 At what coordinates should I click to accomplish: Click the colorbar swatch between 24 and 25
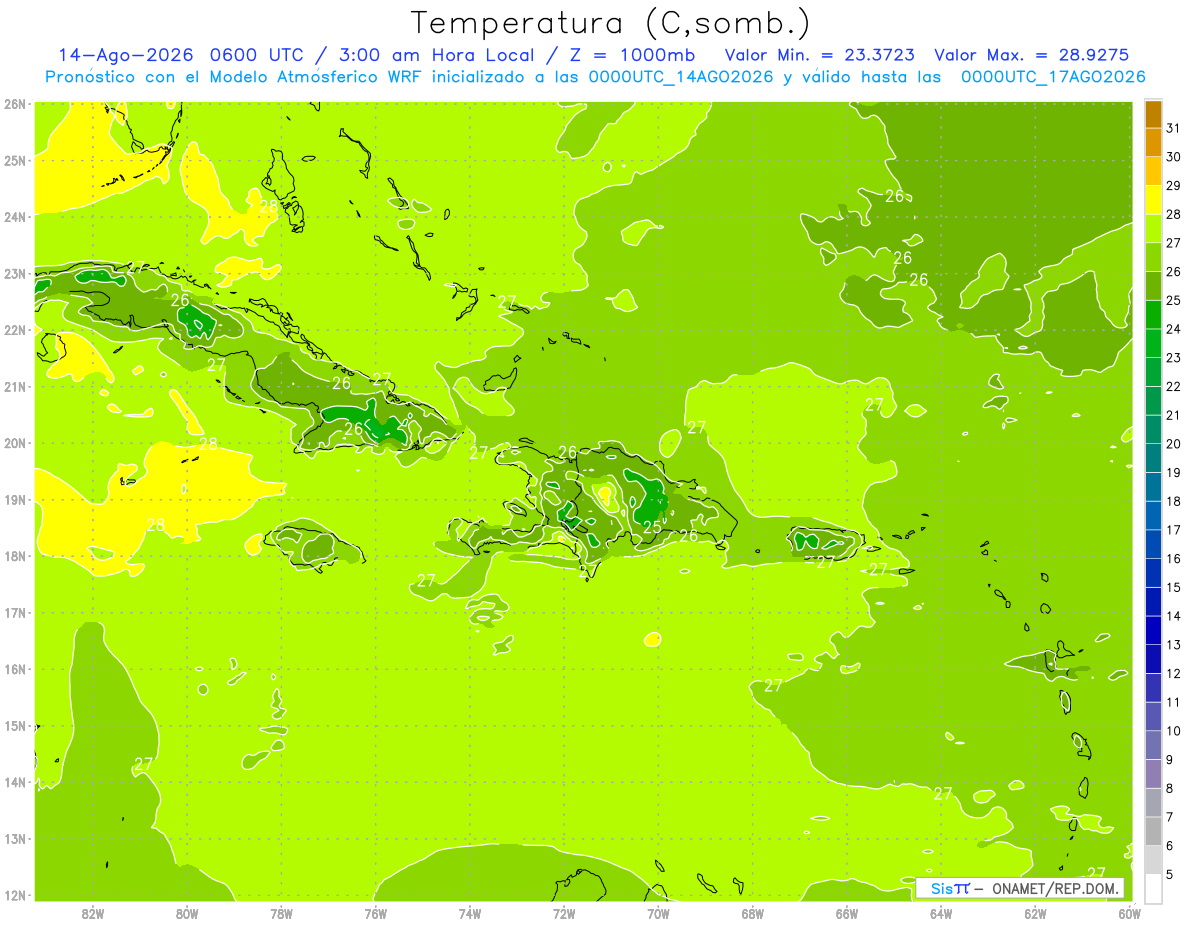pyautogui.click(x=1153, y=315)
